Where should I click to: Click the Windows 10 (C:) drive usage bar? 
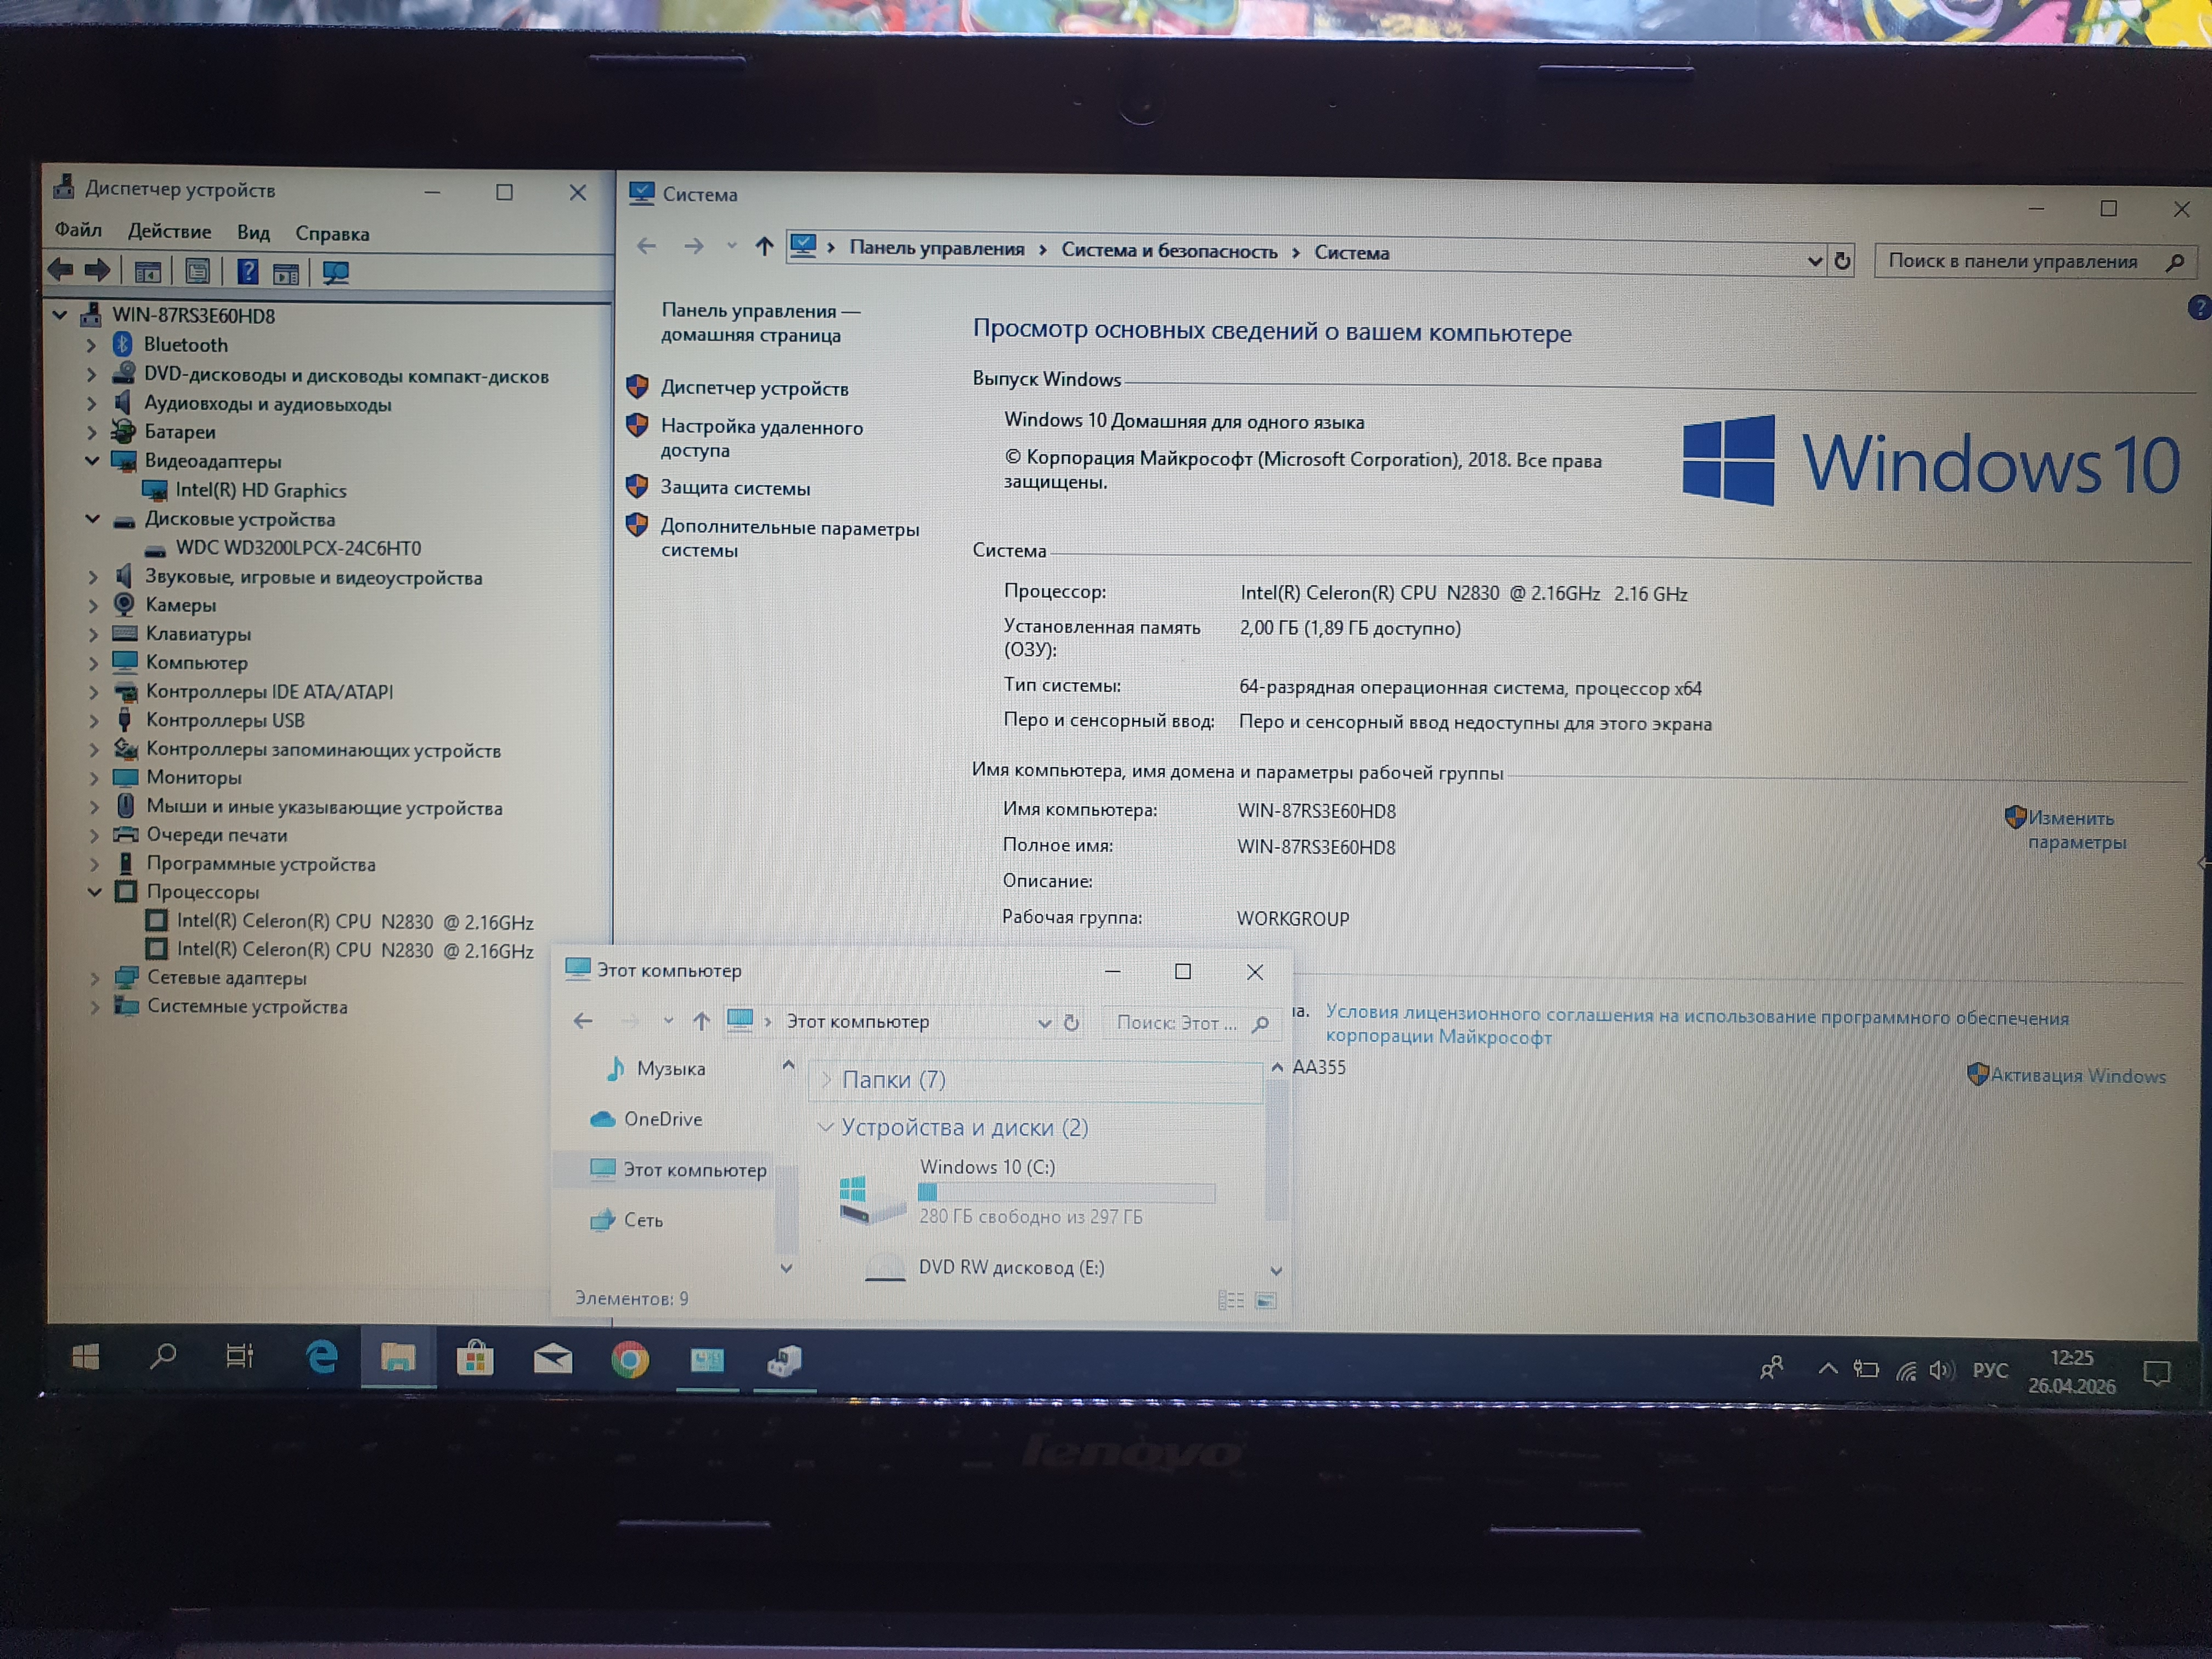pos(1066,1192)
